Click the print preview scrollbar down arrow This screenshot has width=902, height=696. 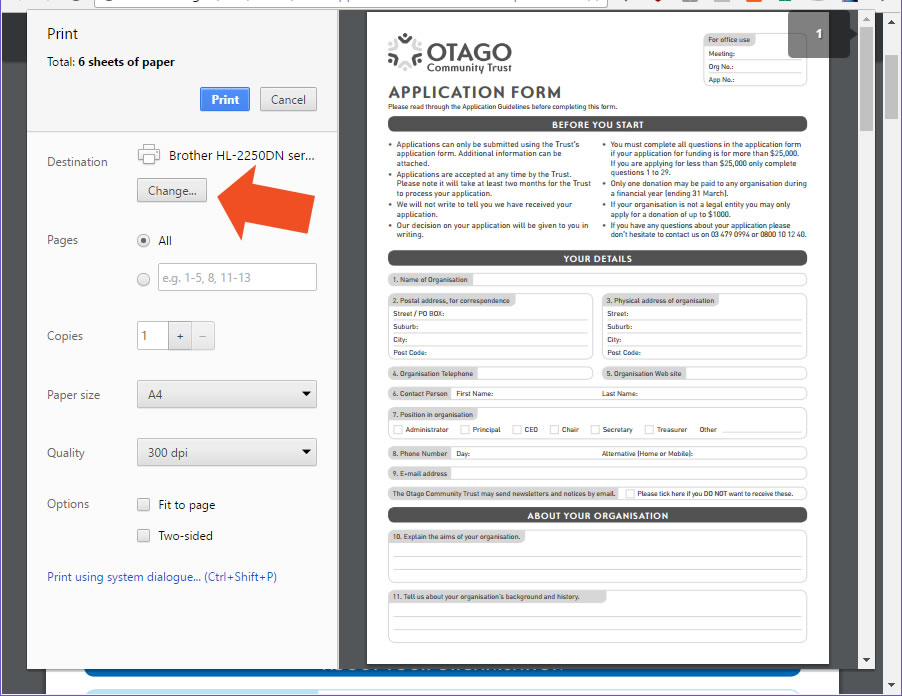(865, 660)
